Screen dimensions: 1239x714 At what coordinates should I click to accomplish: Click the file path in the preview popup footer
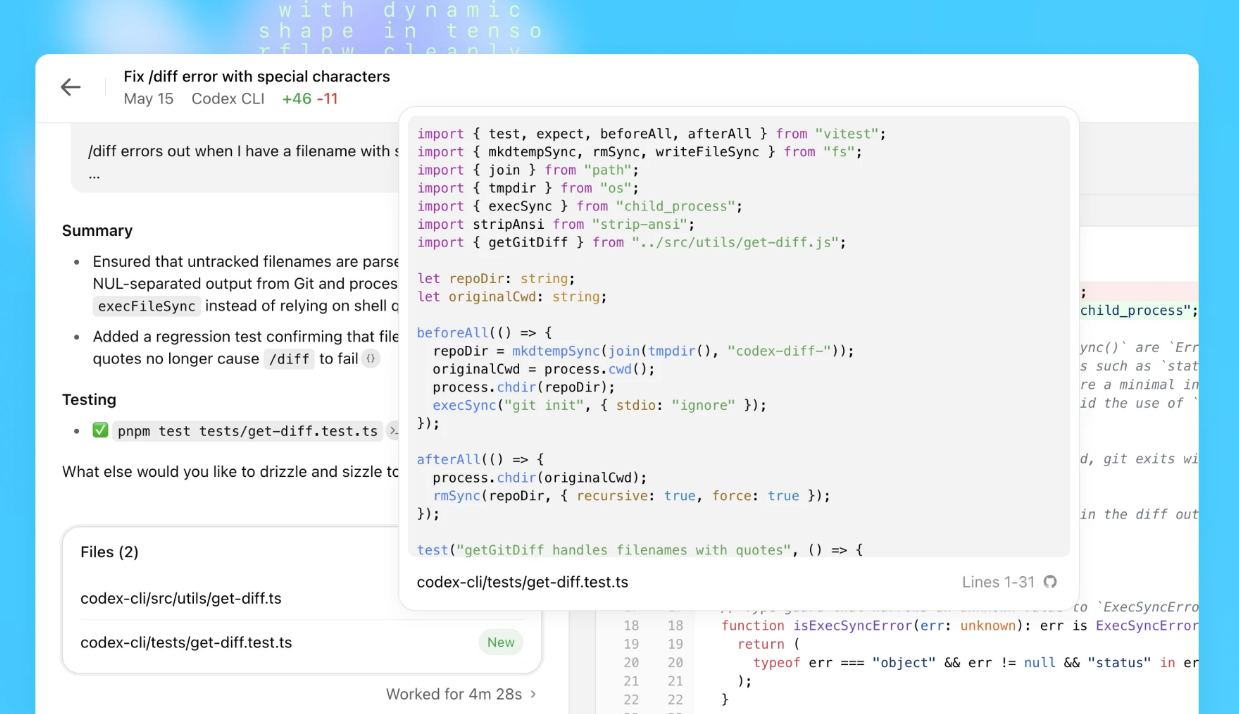pyautogui.click(x=522, y=582)
